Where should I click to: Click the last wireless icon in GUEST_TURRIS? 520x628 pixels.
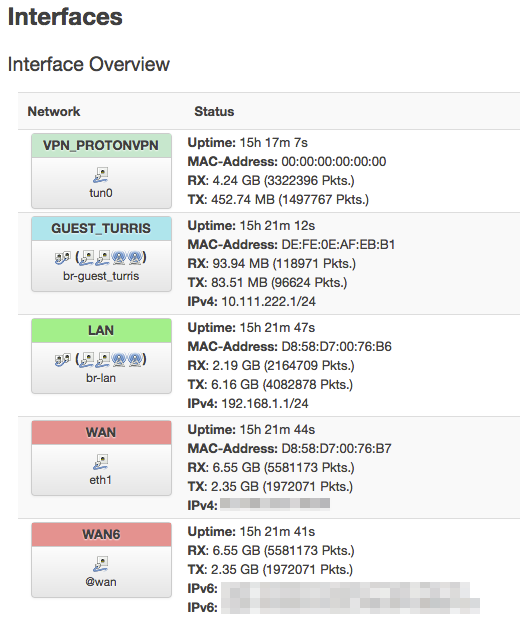click(x=135, y=258)
